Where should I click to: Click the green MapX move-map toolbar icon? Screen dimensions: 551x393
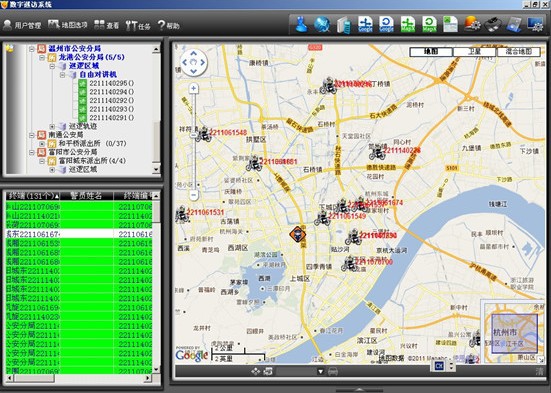pos(408,25)
